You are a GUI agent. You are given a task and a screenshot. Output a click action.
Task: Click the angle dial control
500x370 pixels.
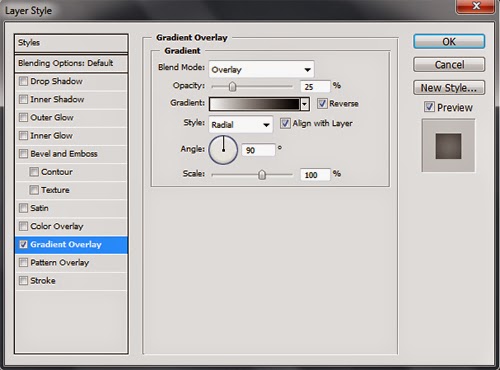click(223, 150)
